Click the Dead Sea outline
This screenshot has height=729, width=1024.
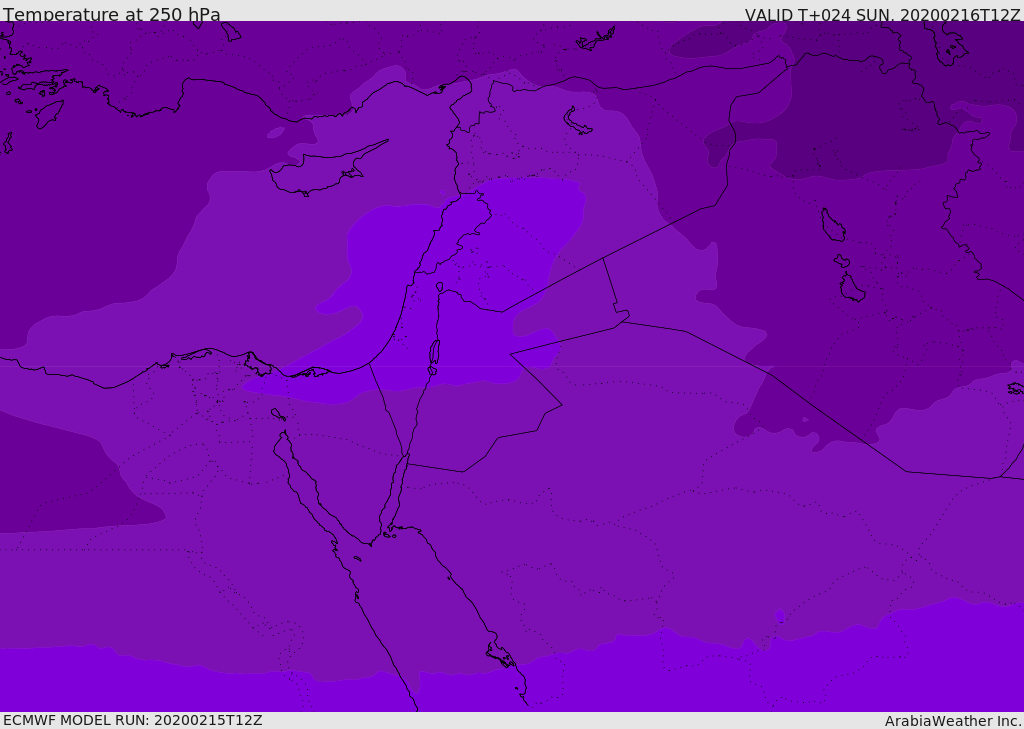434,353
